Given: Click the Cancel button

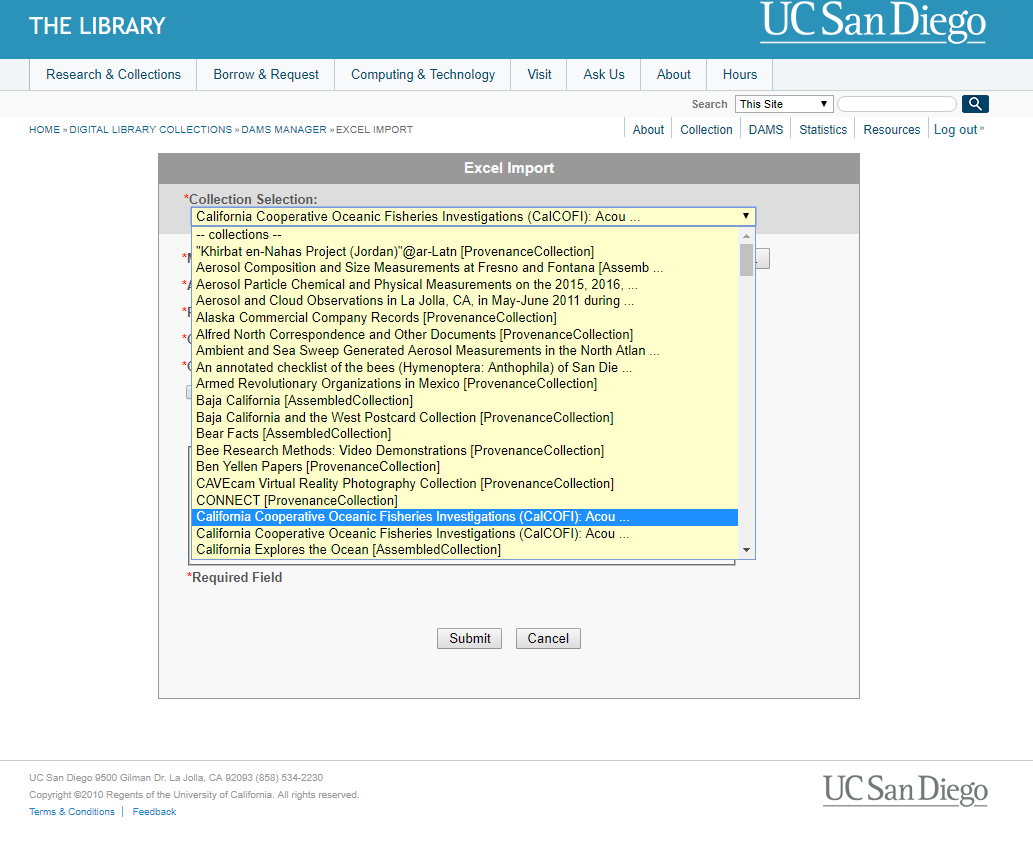Looking at the screenshot, I should pos(548,638).
